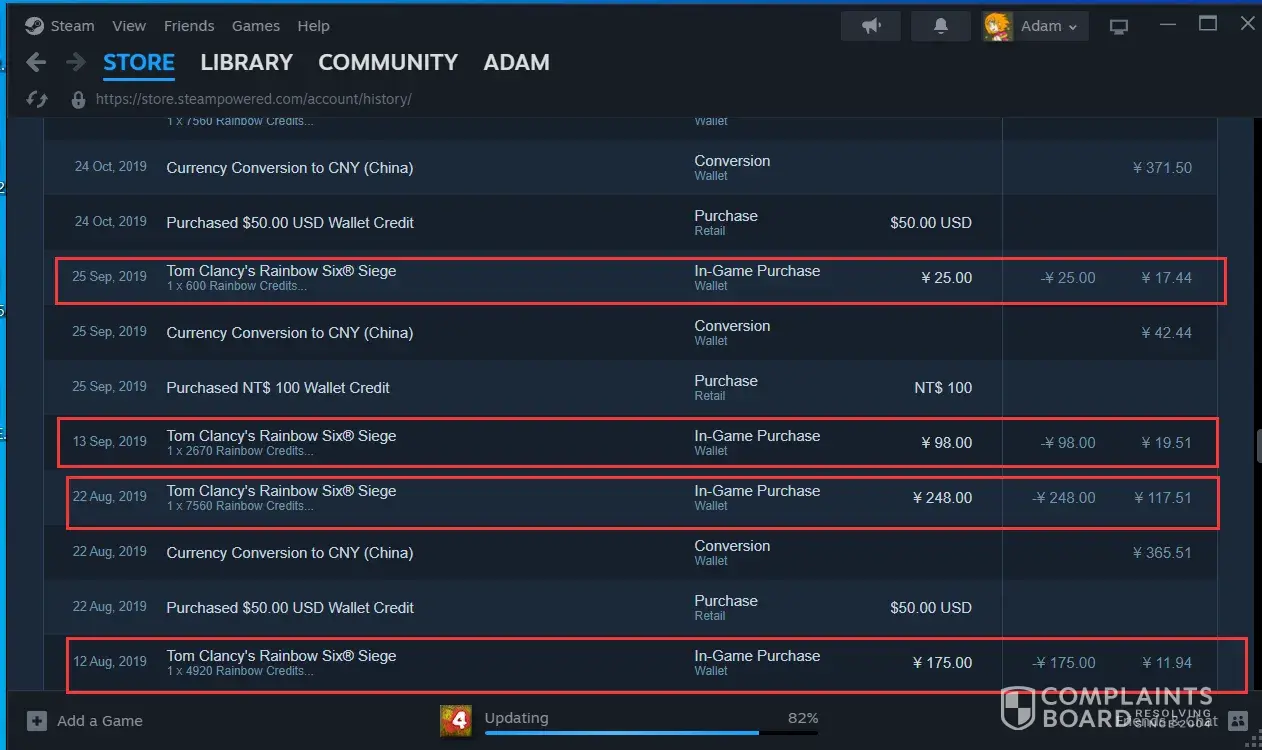
Task: Open the View menu
Action: coord(129,26)
